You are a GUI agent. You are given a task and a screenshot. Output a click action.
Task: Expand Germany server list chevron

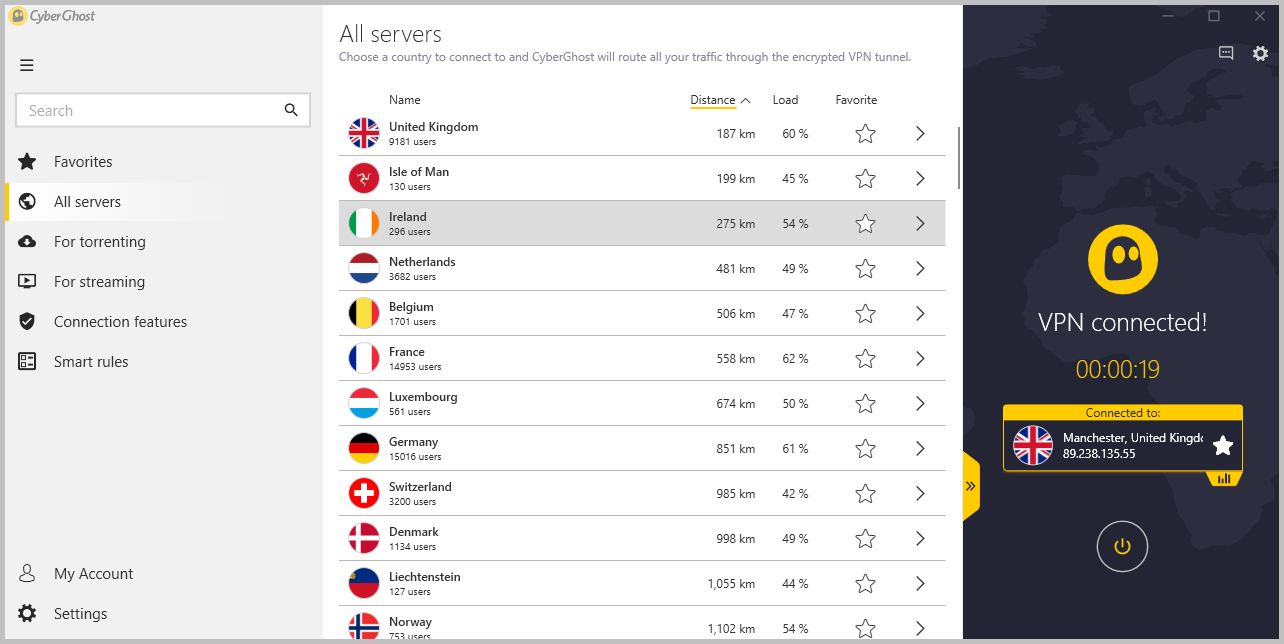point(920,448)
